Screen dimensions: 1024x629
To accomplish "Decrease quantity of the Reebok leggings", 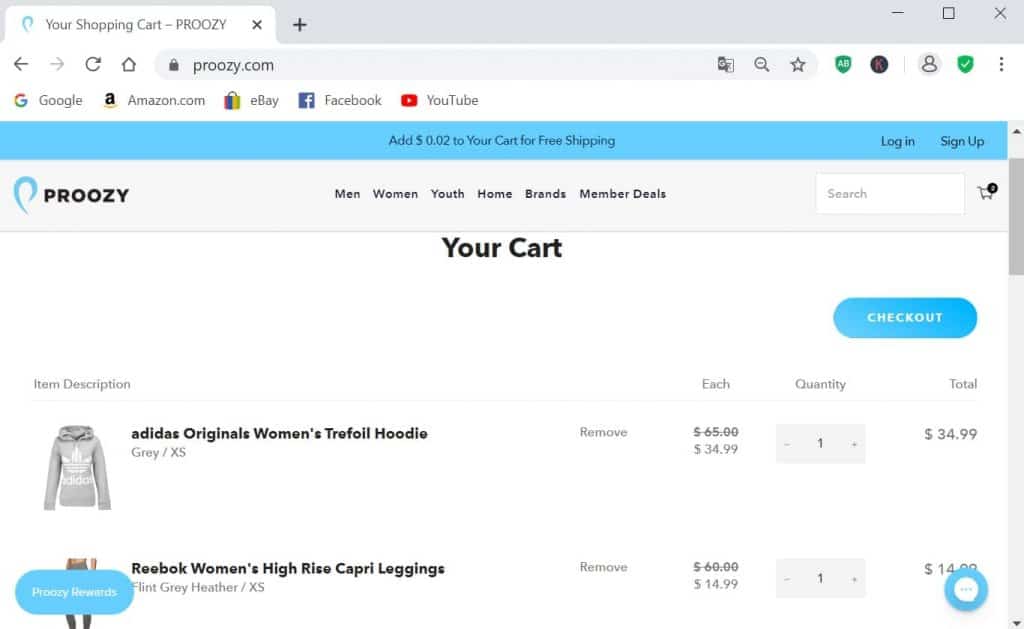I will click(787, 579).
